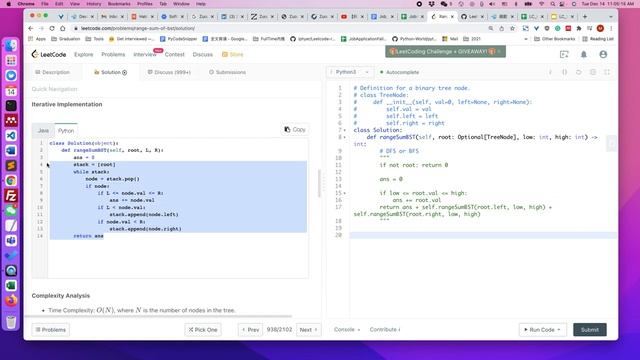Open Calendar from the dock

11,91
